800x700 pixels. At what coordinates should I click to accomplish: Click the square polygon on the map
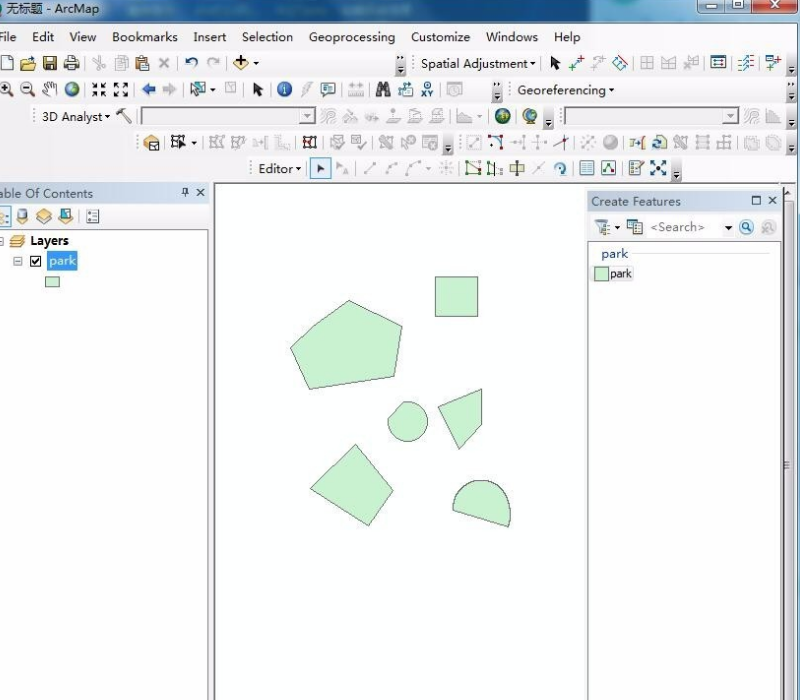pyautogui.click(x=456, y=296)
